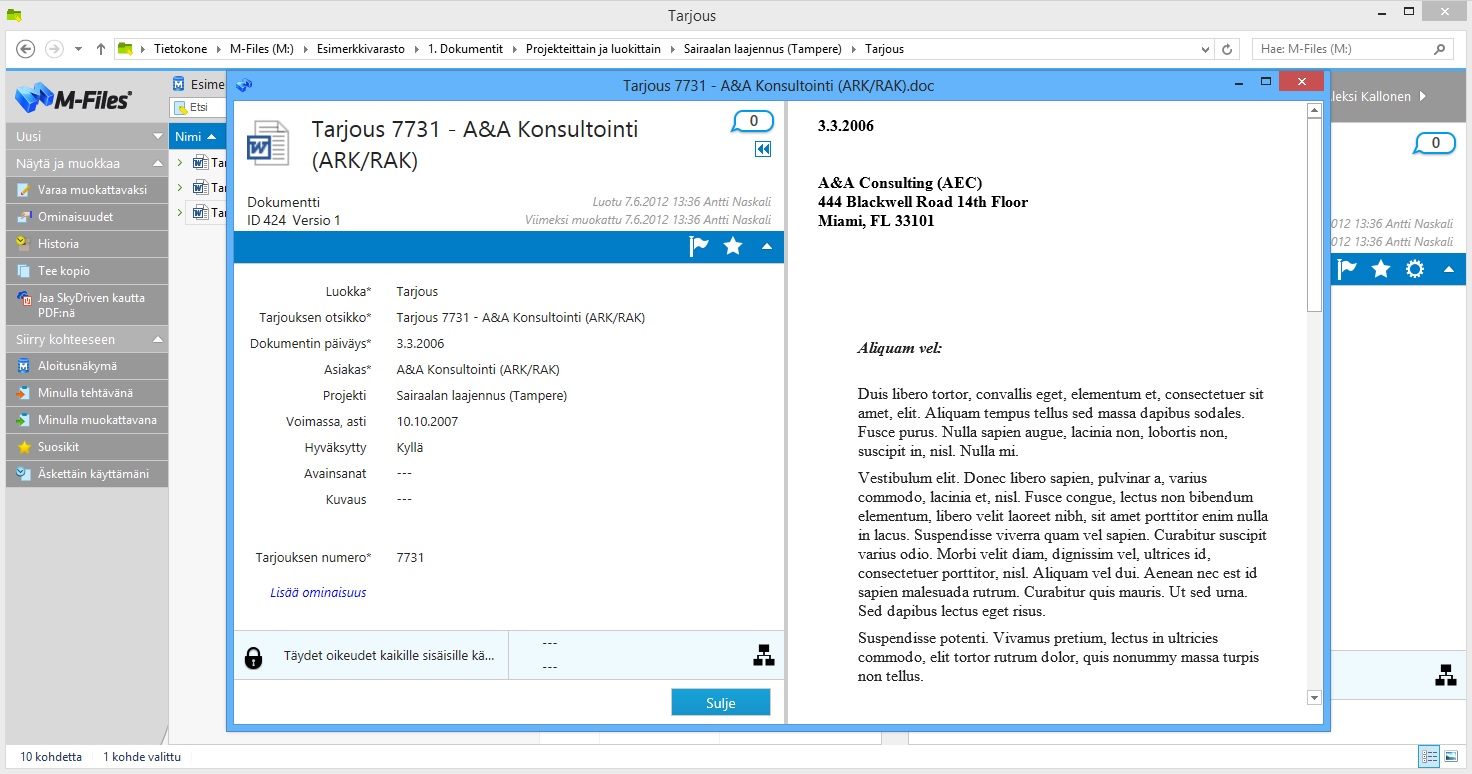Switch to details view icon in status bar
This screenshot has width=1472, height=774.
(1429, 757)
